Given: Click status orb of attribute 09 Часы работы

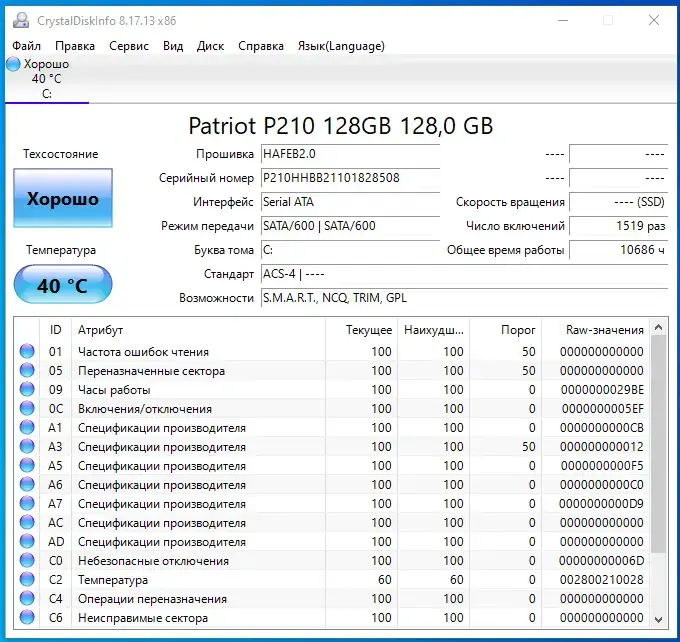Looking at the screenshot, I should [x=27, y=390].
